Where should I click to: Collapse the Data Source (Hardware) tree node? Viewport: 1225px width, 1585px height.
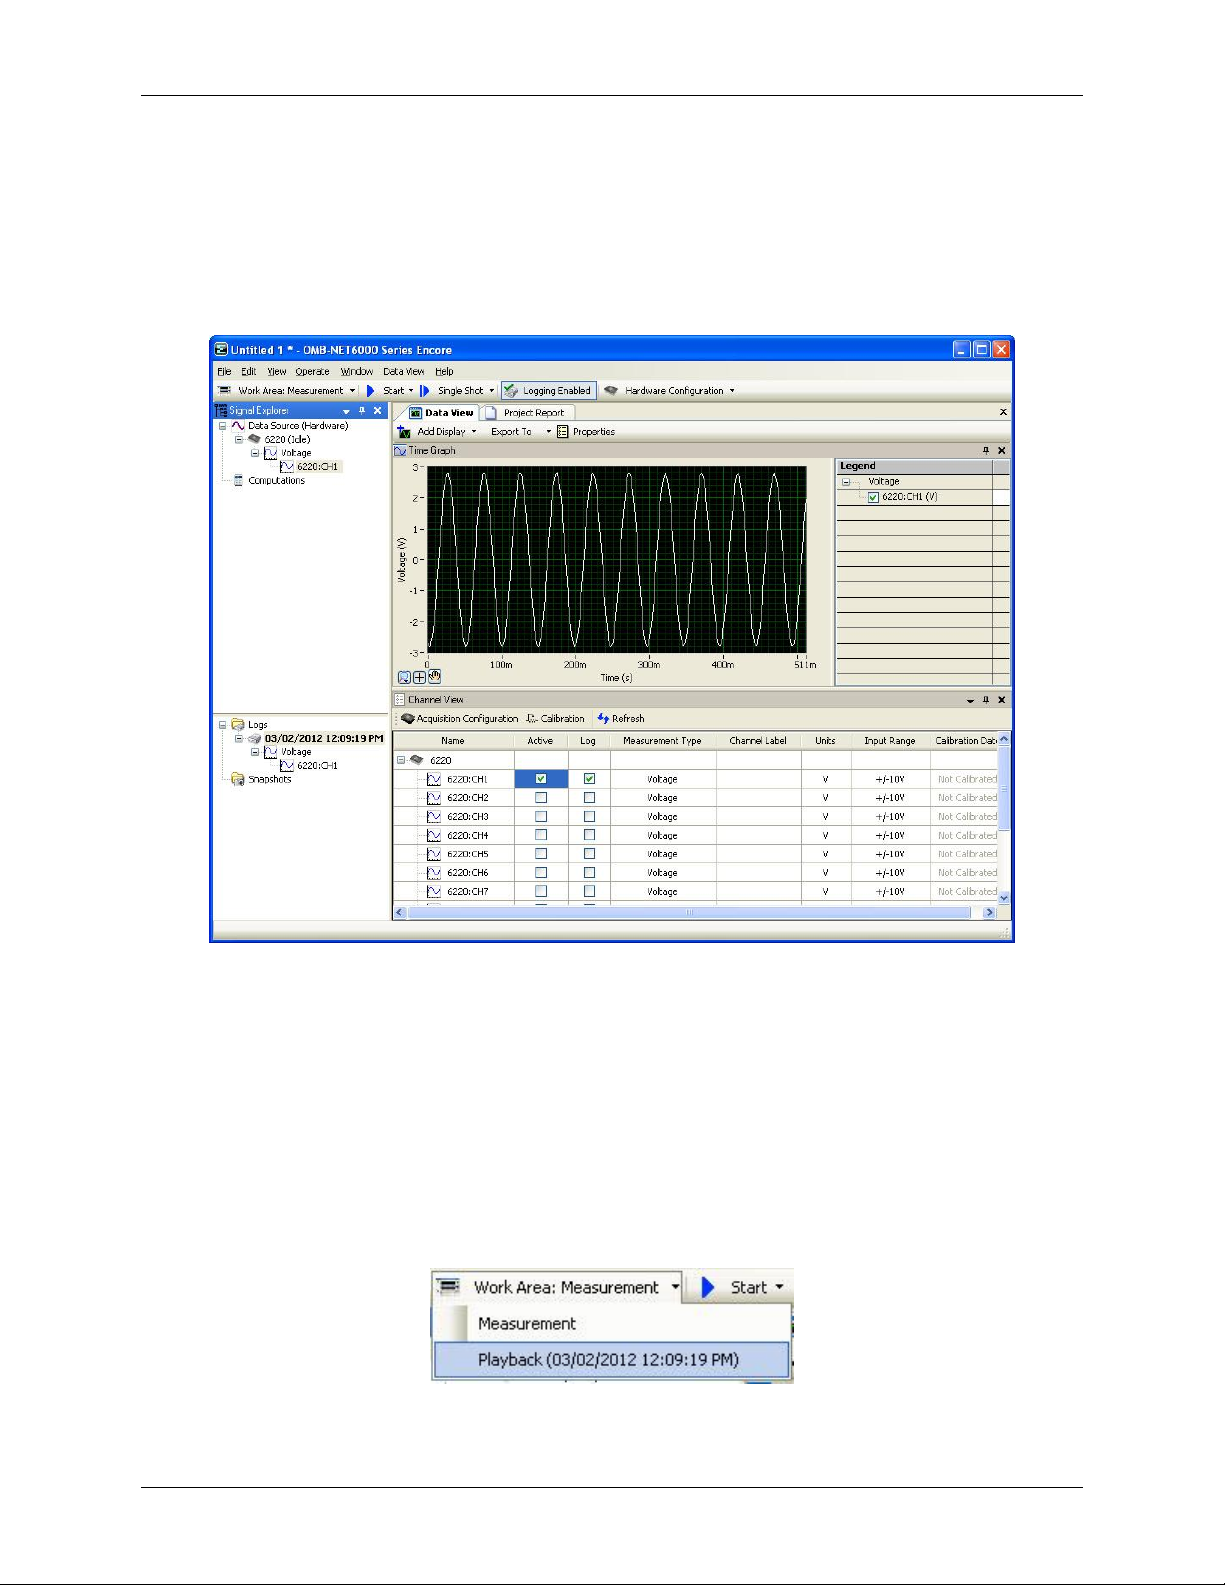tap(223, 425)
